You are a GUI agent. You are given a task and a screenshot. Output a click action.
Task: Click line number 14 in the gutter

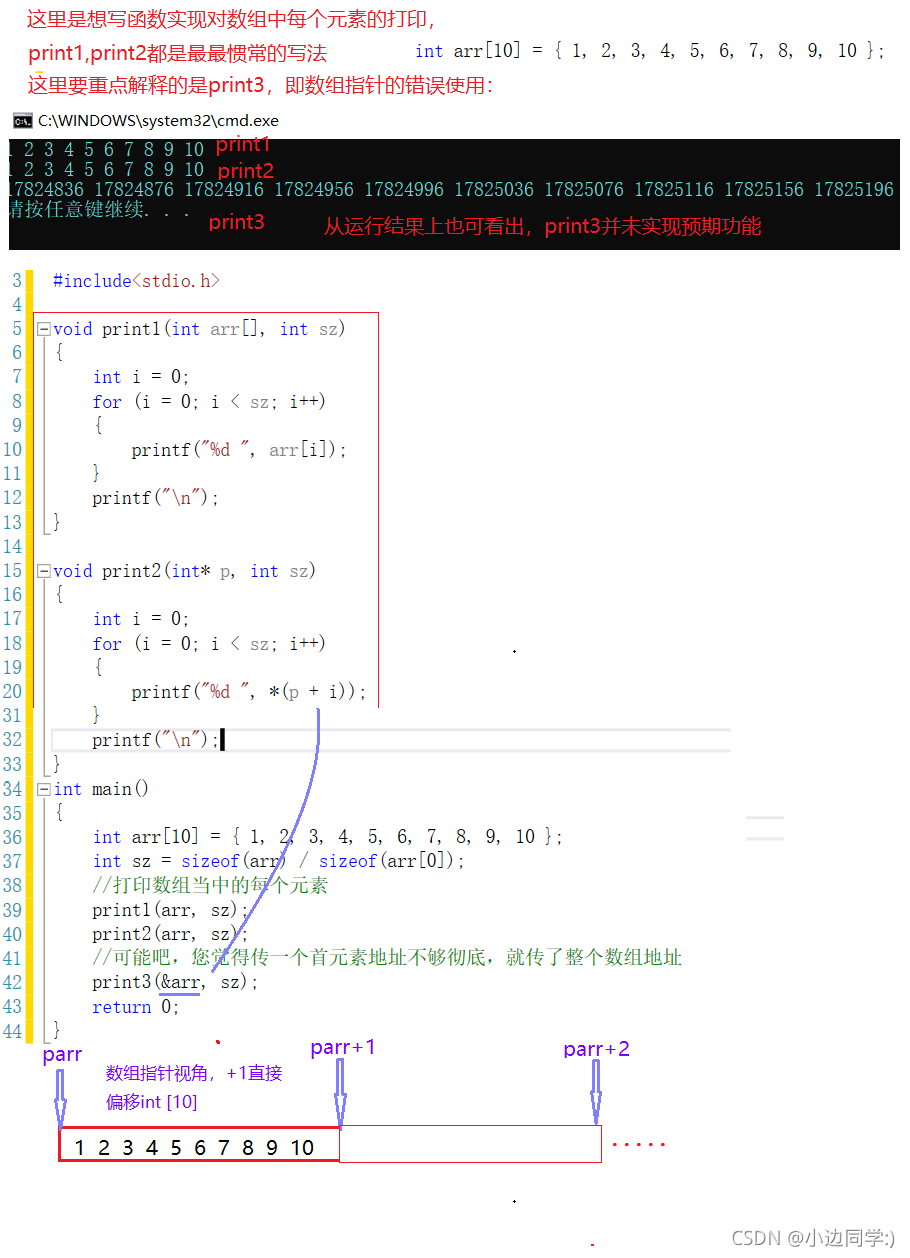(12, 546)
